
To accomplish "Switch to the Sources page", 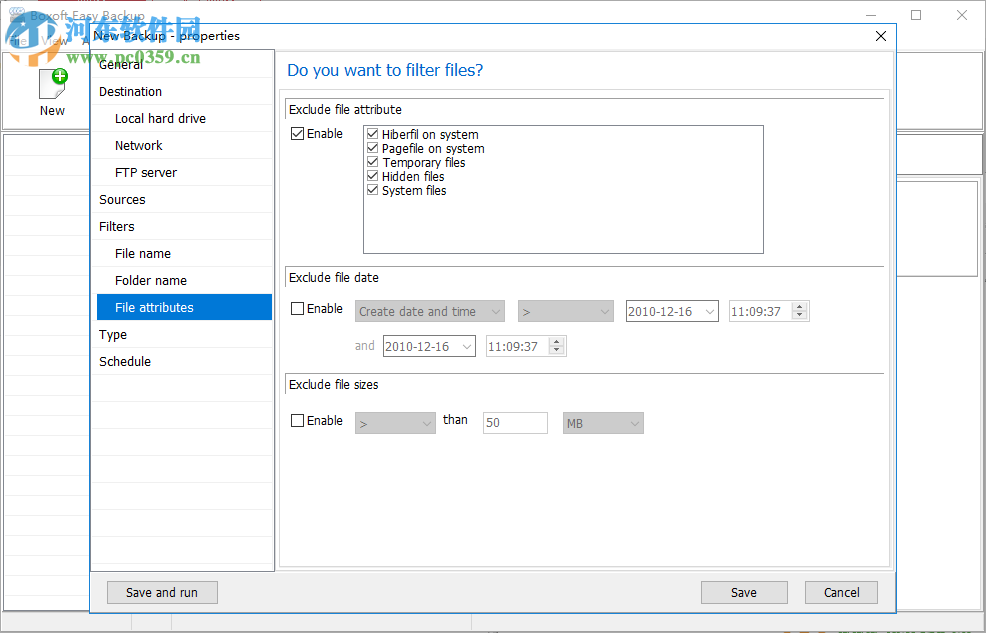I will (x=122, y=199).
